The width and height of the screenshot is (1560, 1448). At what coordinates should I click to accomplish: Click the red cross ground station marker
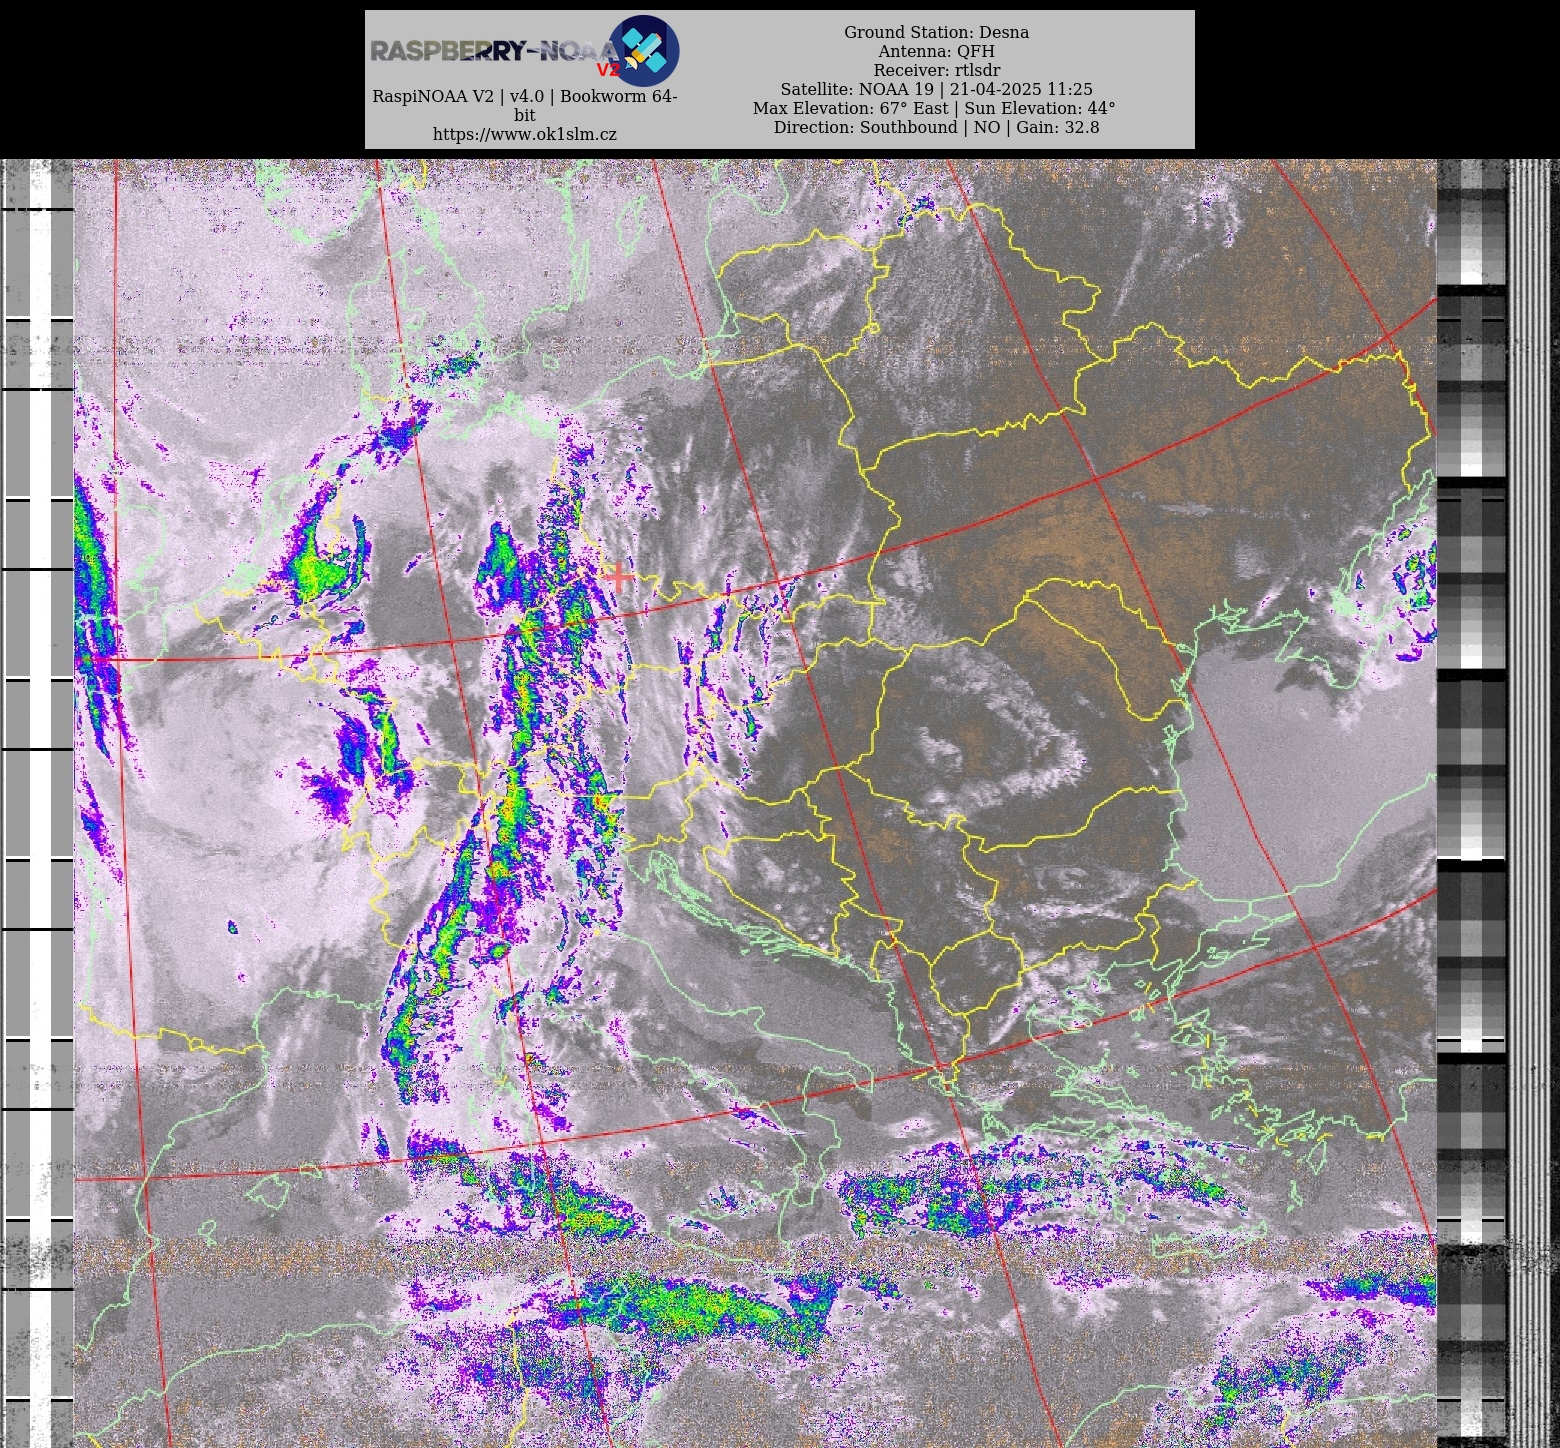[x=618, y=577]
